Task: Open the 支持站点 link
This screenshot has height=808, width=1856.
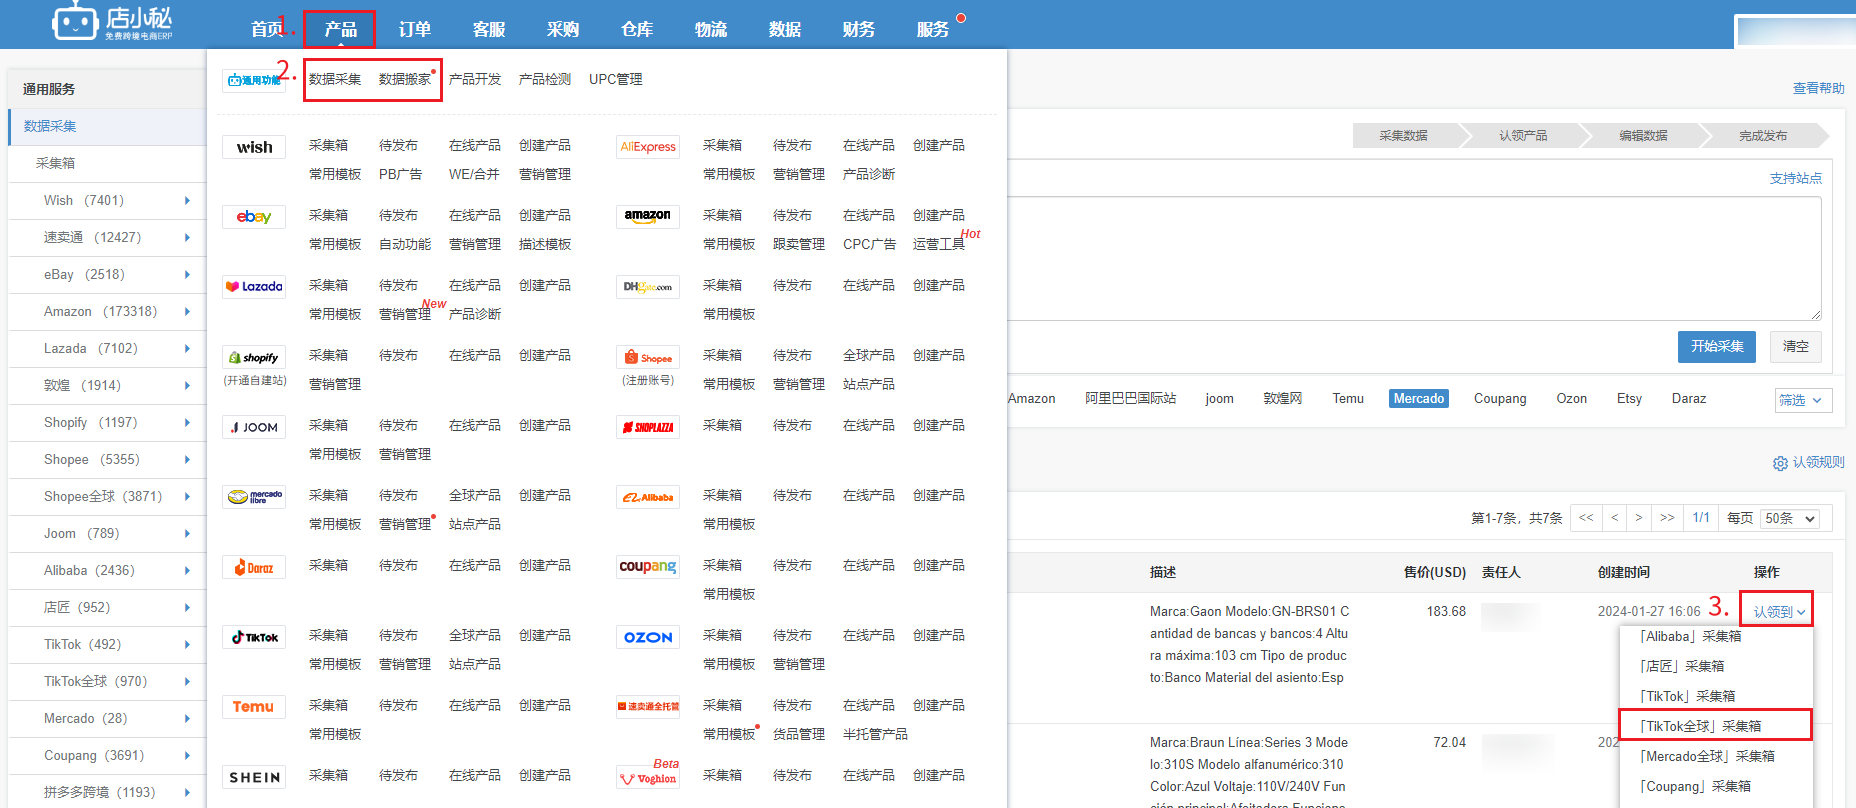Action: pos(1796,178)
